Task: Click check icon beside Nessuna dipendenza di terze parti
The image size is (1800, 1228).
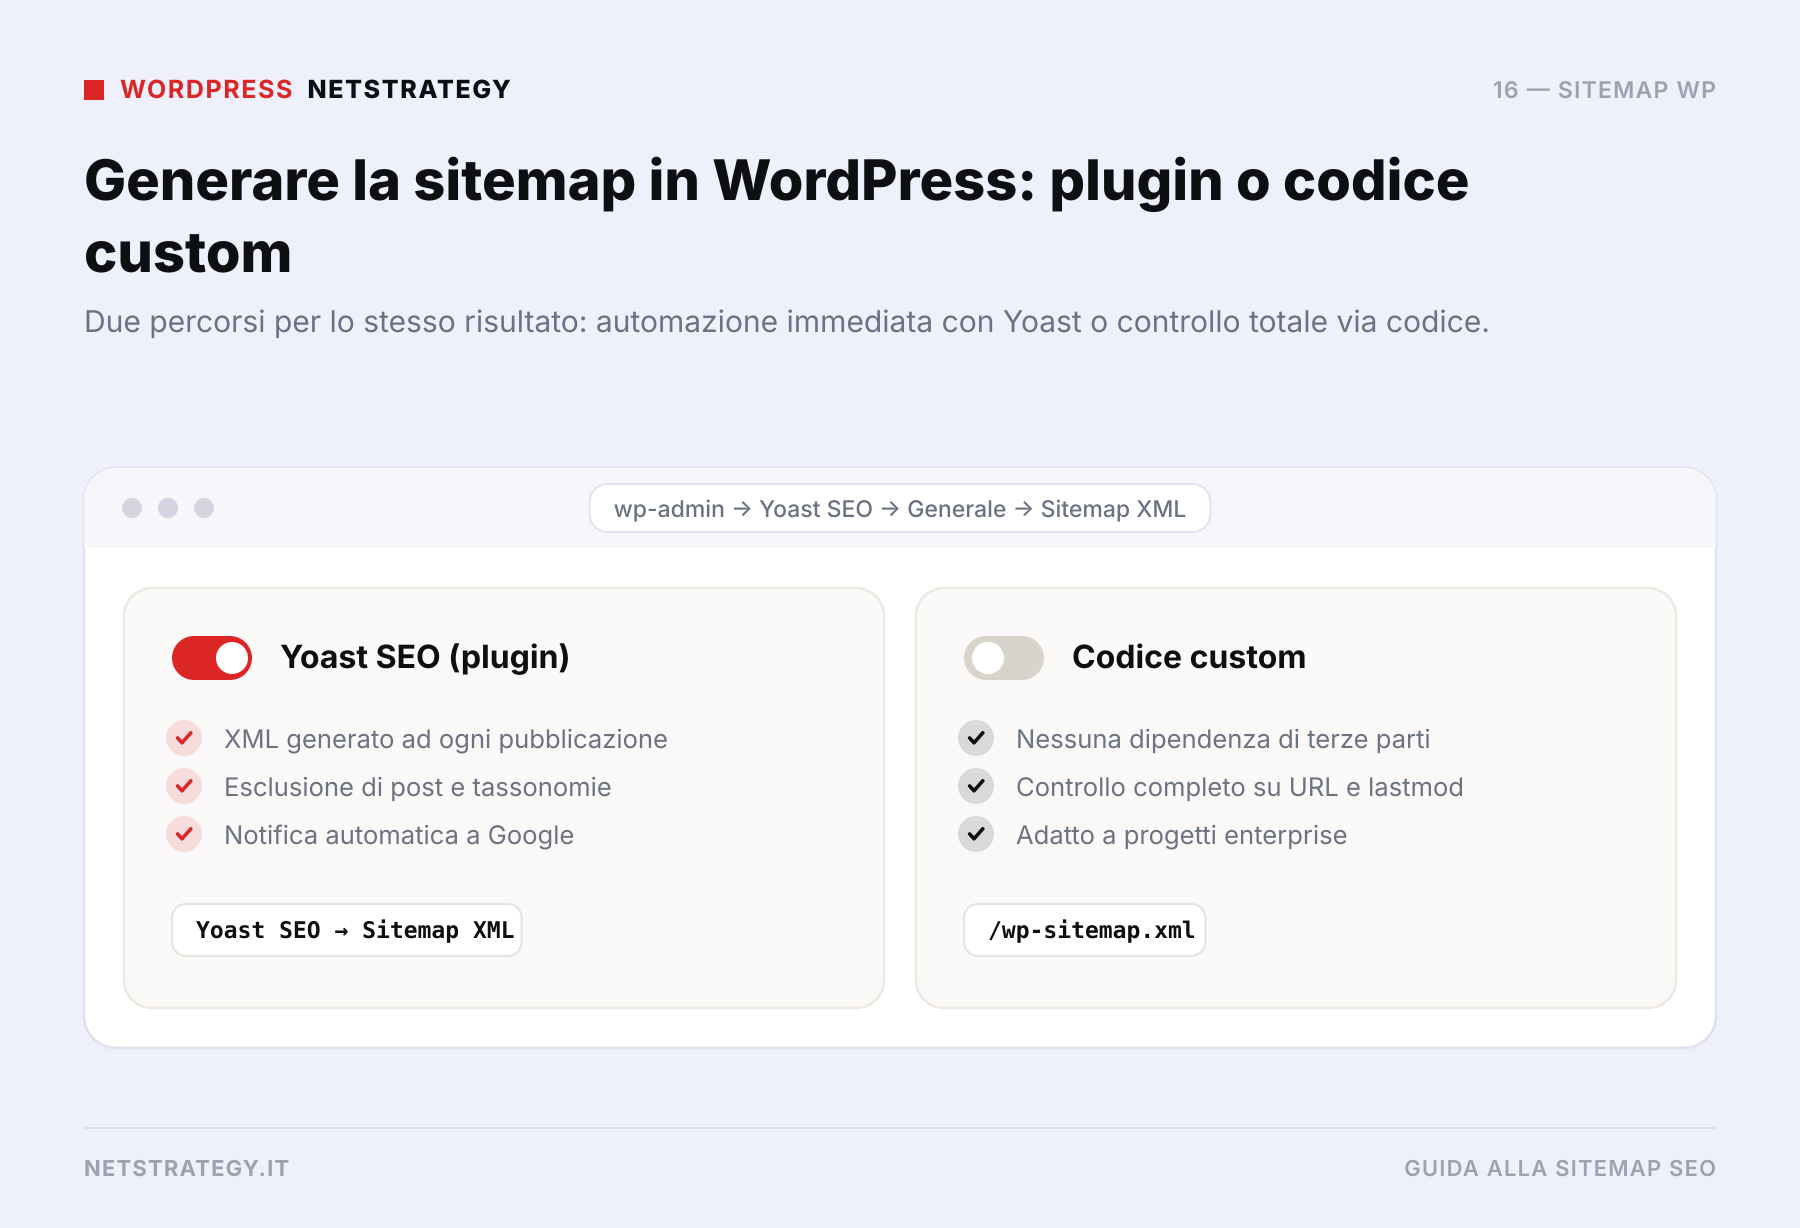Action: pyautogui.click(x=976, y=738)
